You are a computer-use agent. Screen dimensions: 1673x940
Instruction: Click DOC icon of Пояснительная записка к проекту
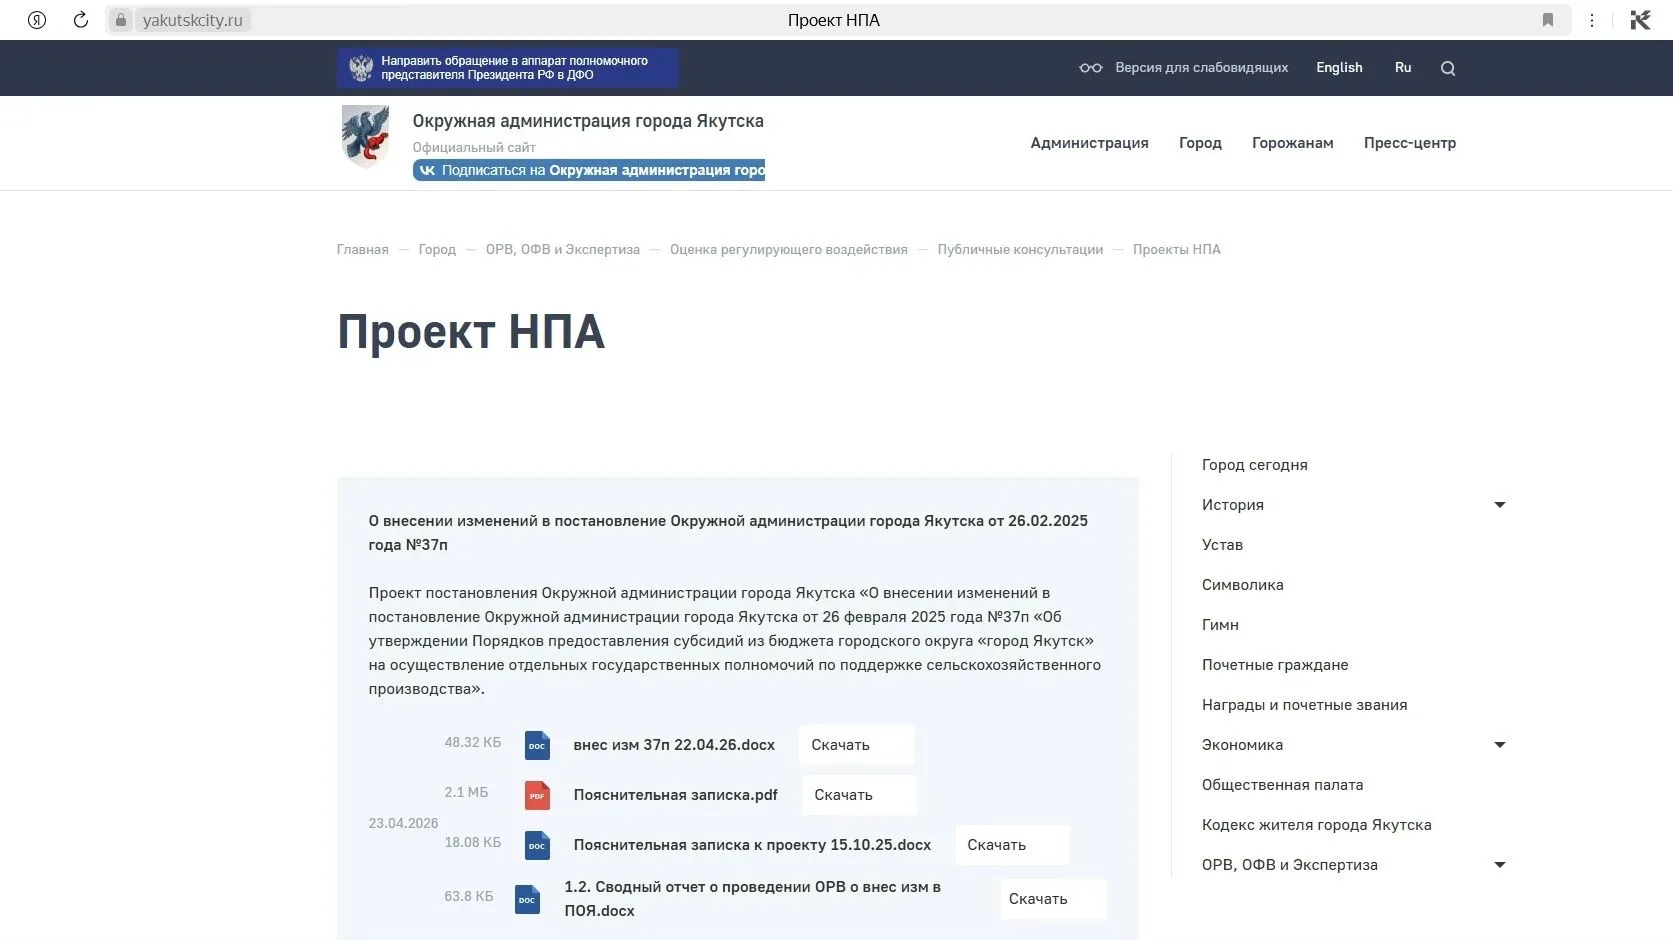click(537, 845)
